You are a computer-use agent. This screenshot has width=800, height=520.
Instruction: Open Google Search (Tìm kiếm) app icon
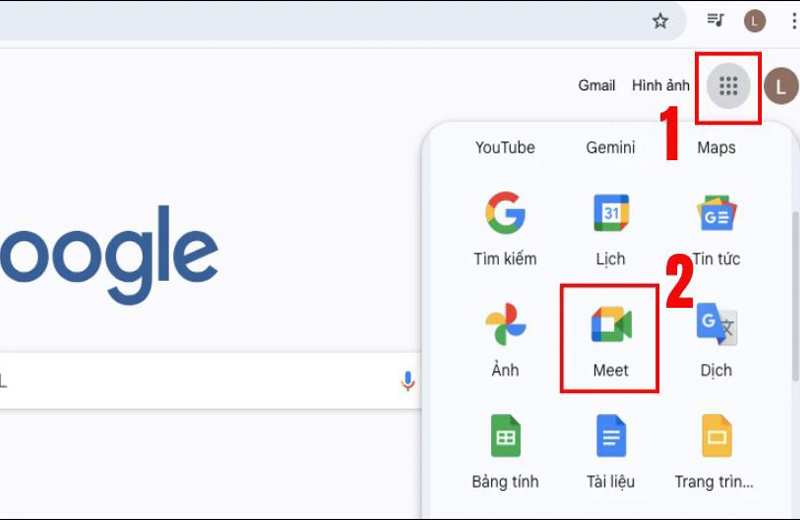coord(505,213)
